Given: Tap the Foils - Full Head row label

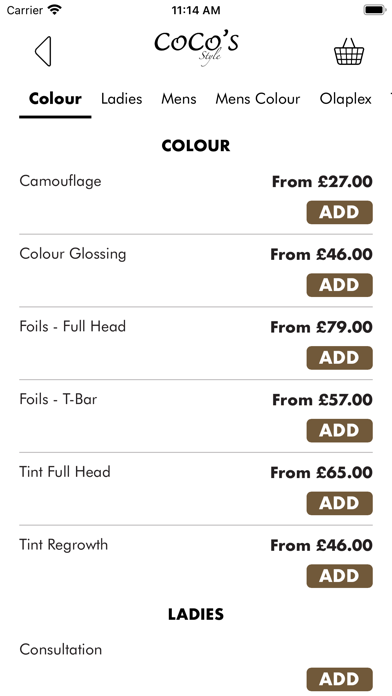Looking at the screenshot, I should point(73,326).
